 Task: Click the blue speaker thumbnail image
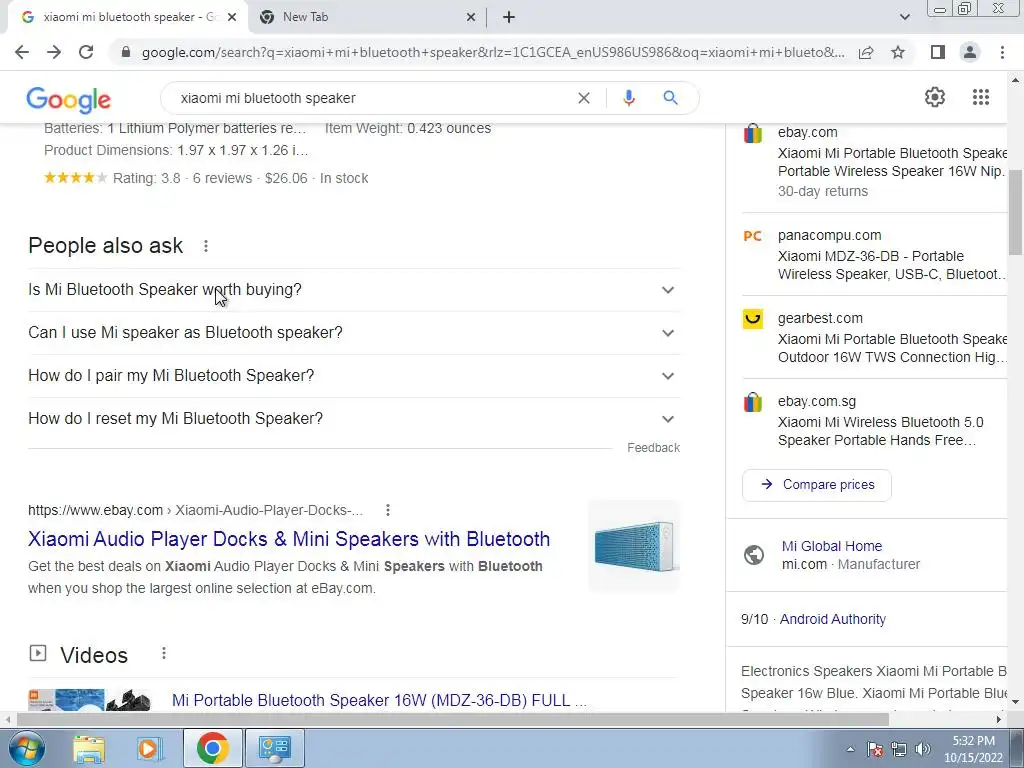point(634,546)
